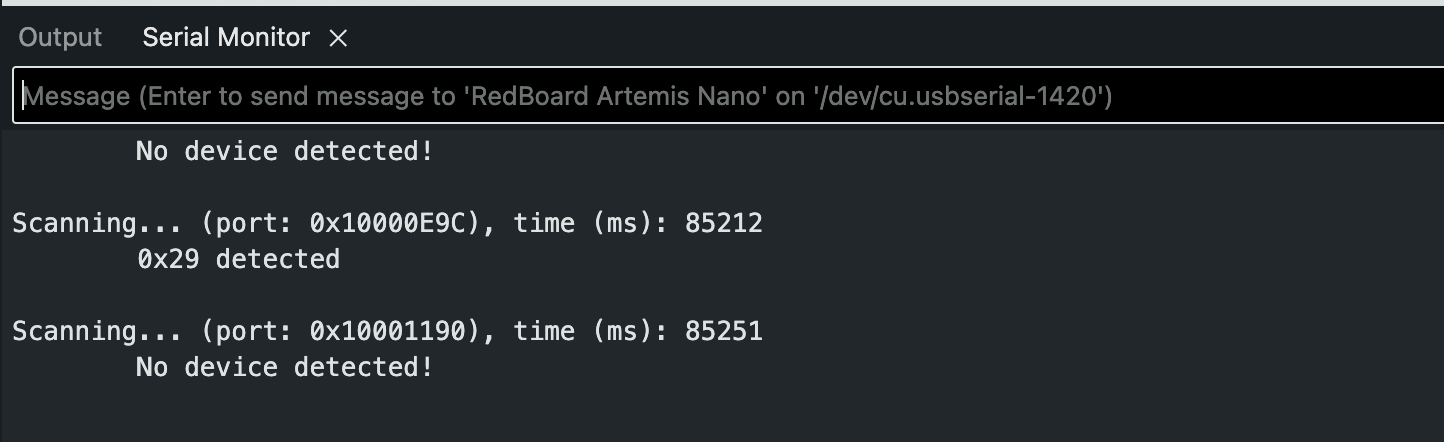Close the Serial Monitor tab
Image resolution: width=1444 pixels, height=442 pixels.
pyautogui.click(x=338, y=38)
